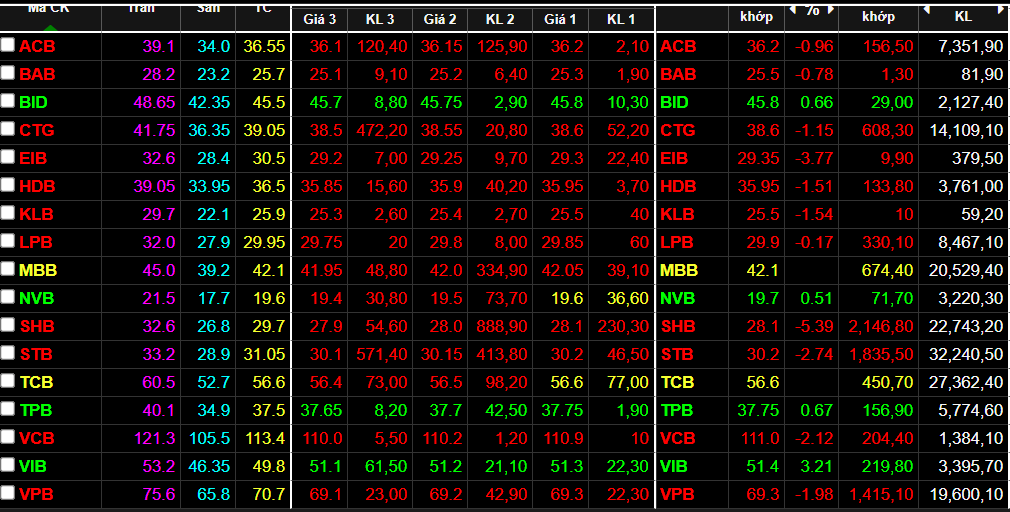Click VCB ceiling price 121.3
This screenshot has width=1010, height=512.
(x=159, y=438)
